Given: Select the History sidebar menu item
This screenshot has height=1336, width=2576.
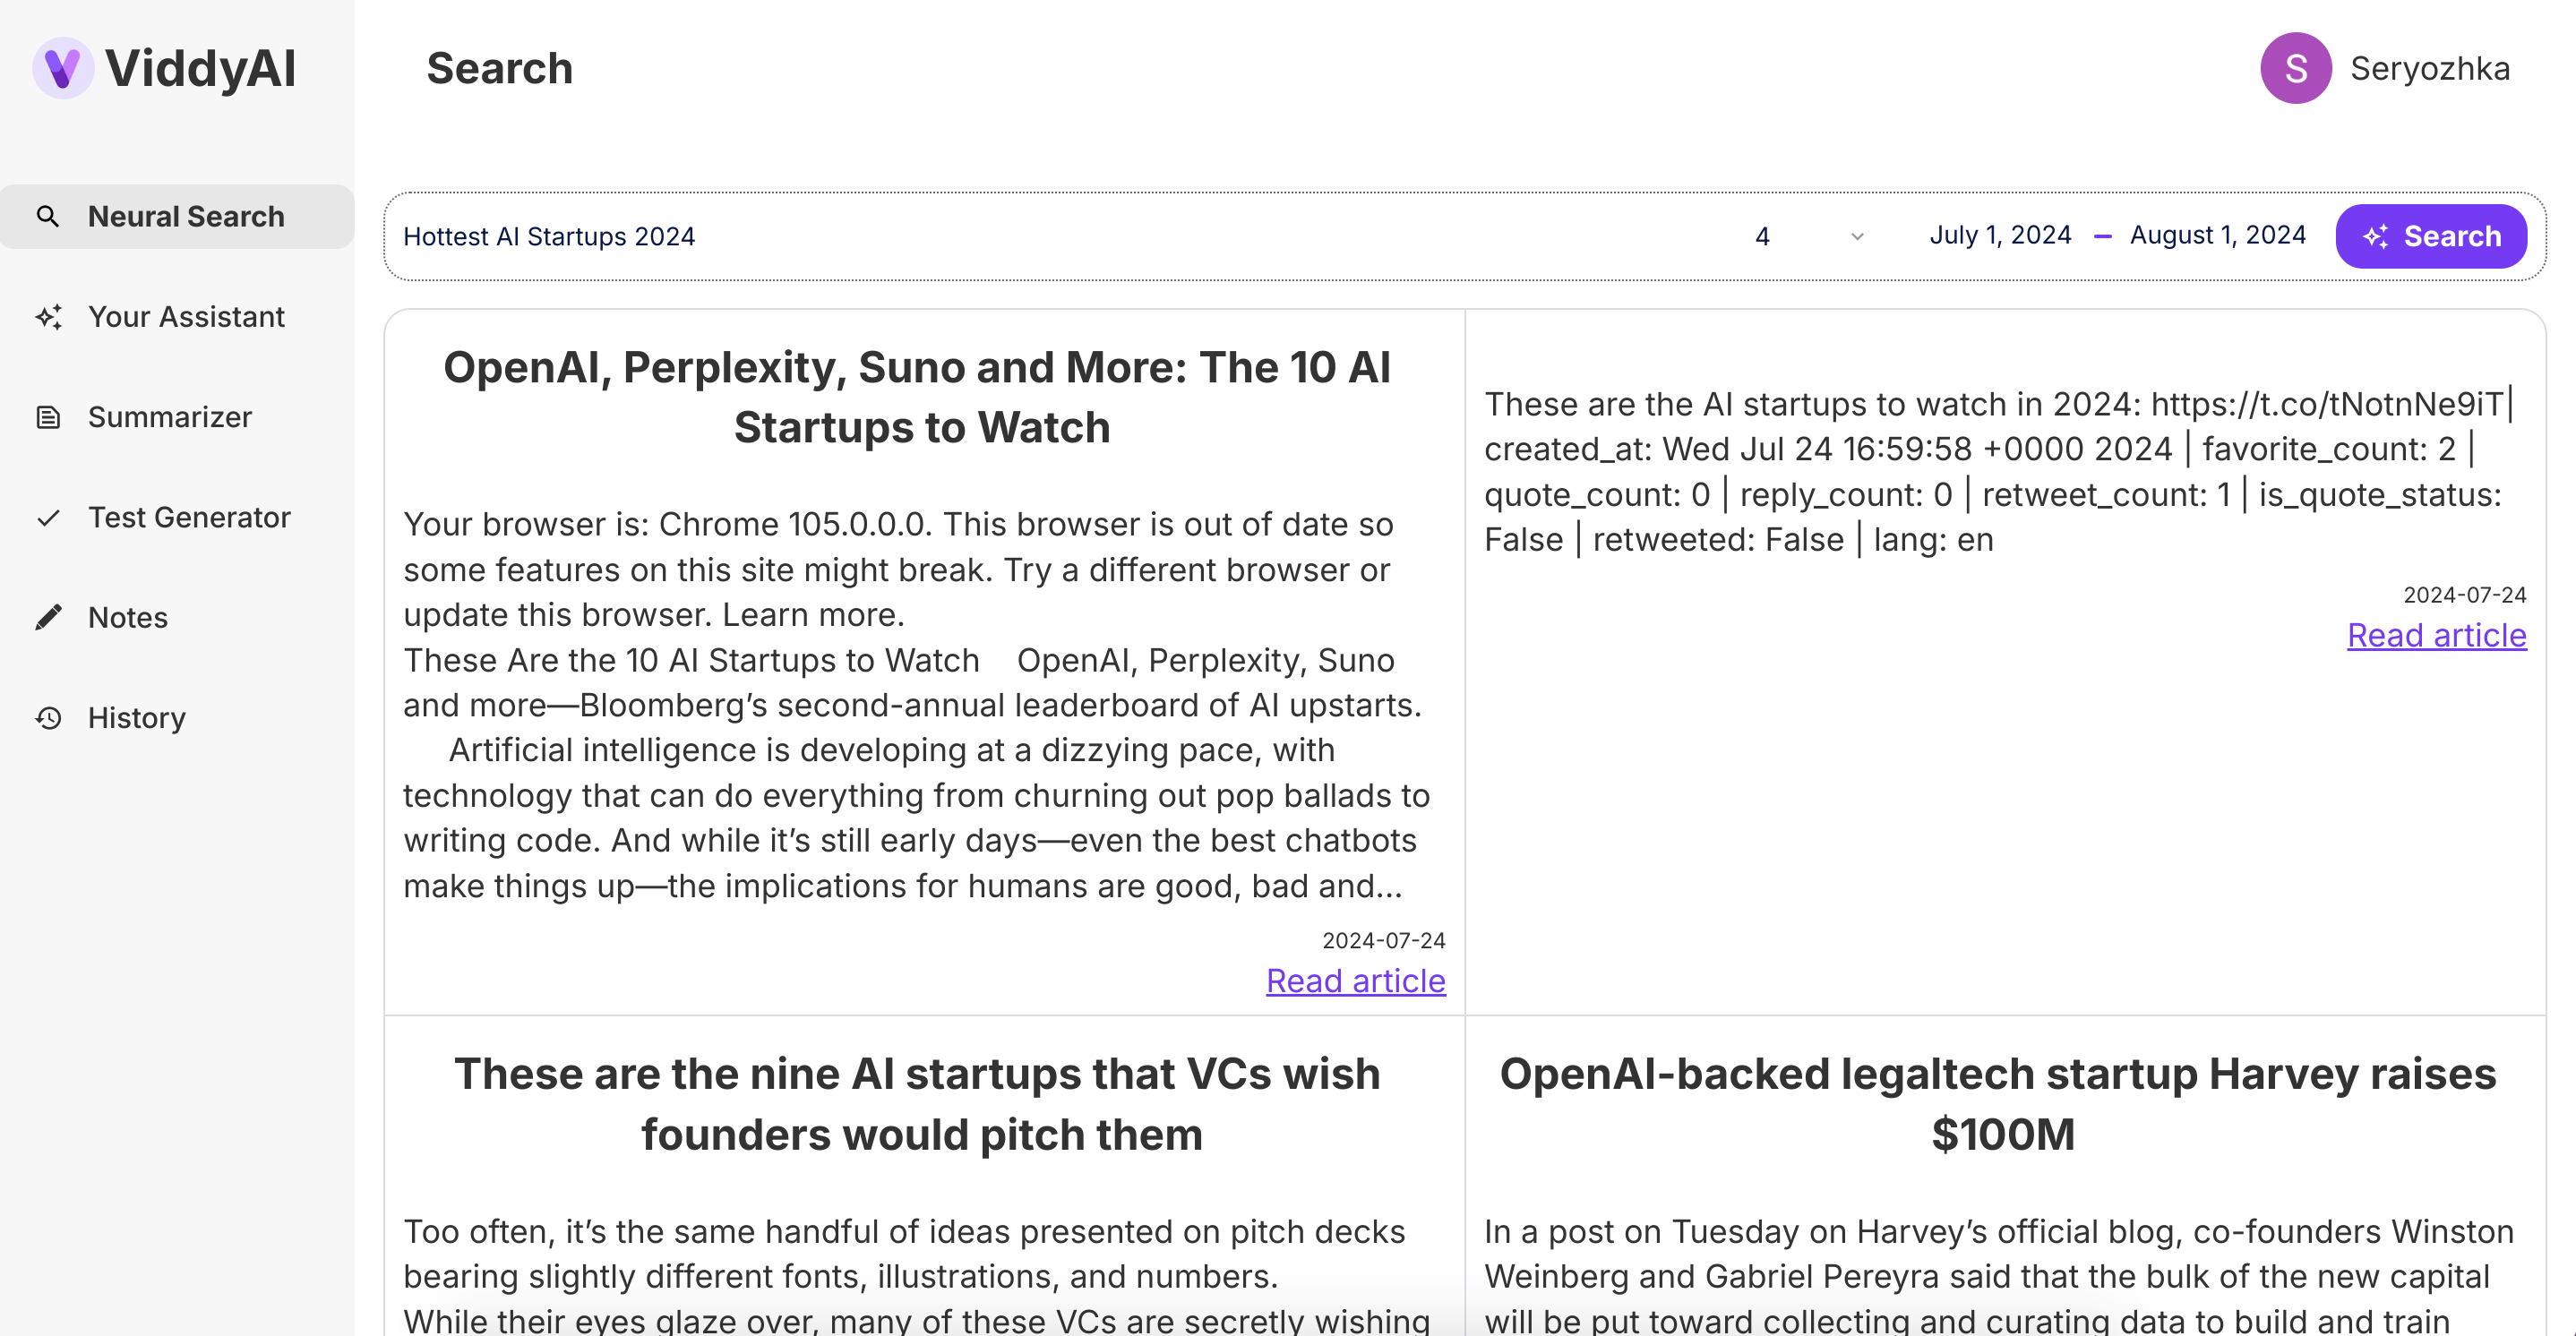Looking at the screenshot, I should [137, 718].
